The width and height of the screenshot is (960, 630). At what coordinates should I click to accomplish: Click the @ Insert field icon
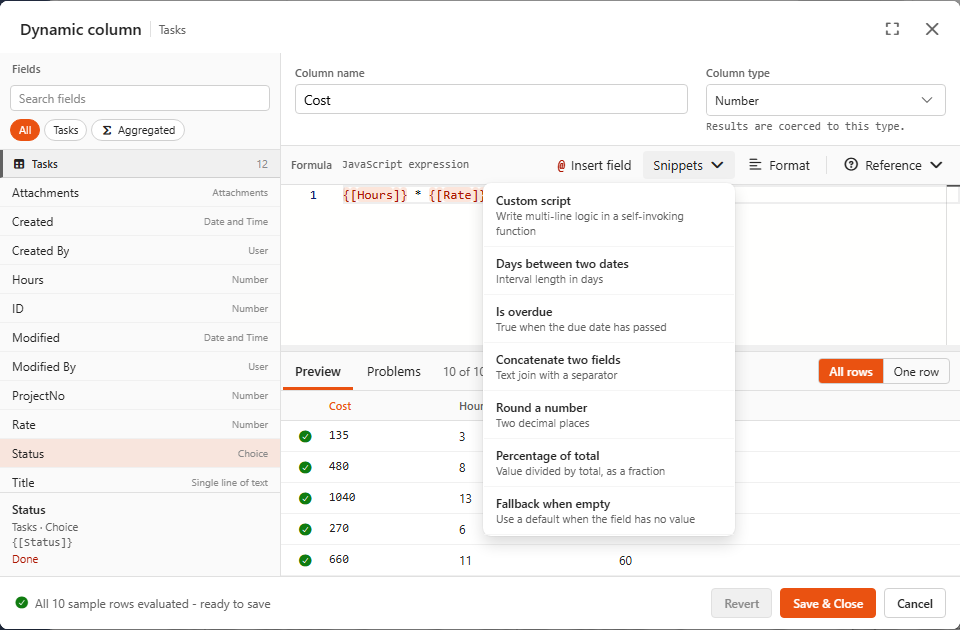561,166
